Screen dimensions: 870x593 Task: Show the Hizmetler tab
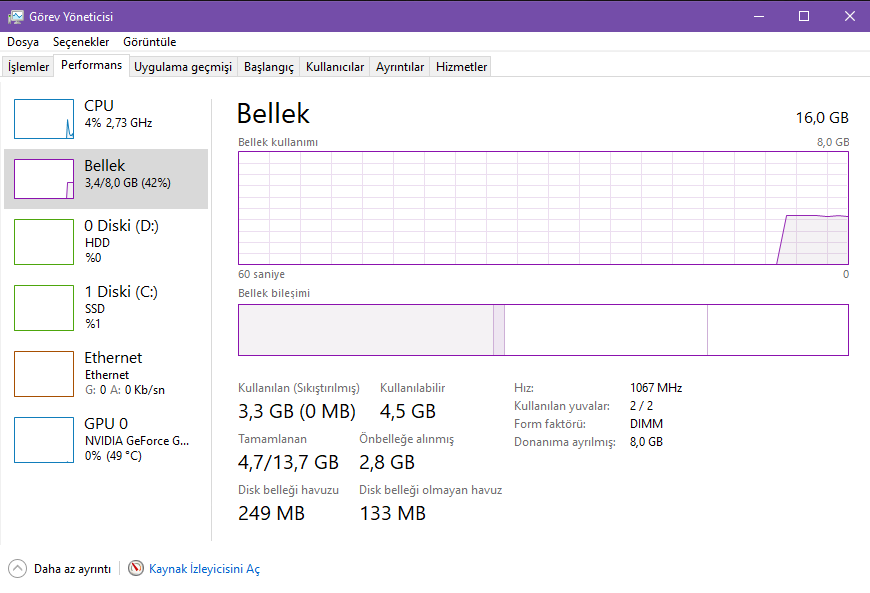tap(462, 67)
